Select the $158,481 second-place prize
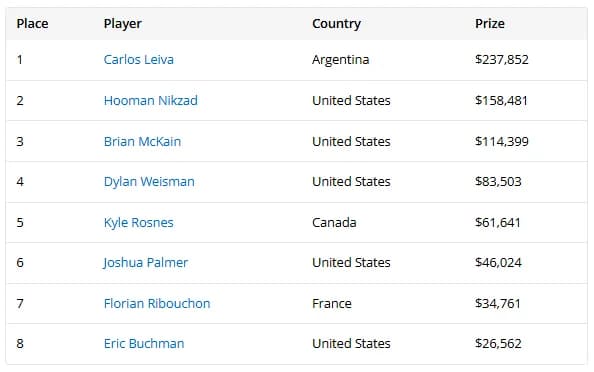The width and height of the screenshot is (594, 372). [x=501, y=100]
